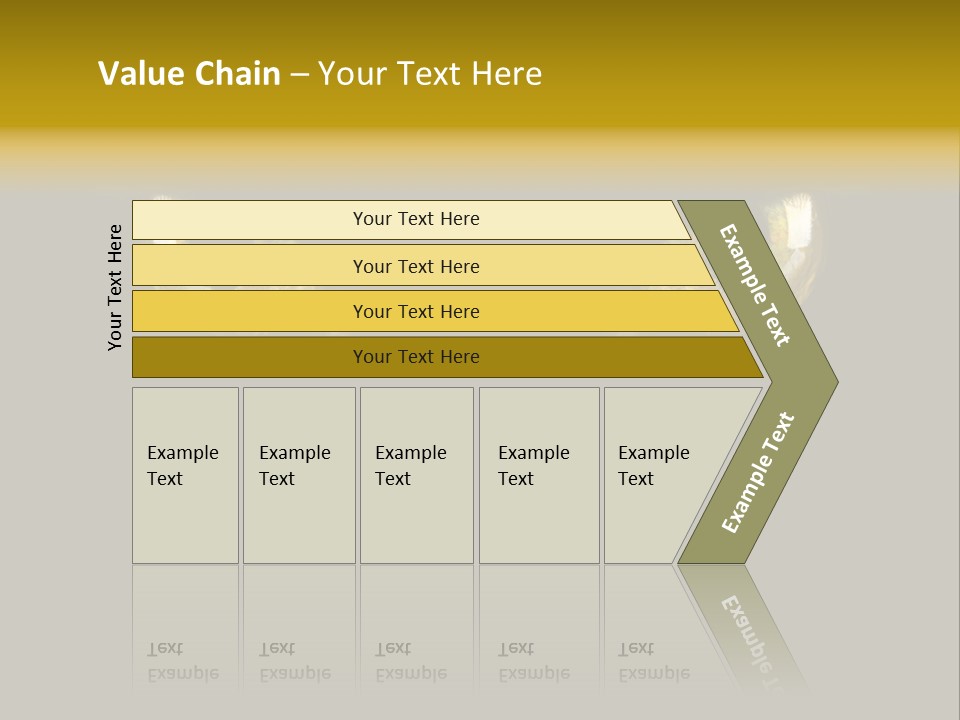Click the darkest olive 'Your Text Here' bar
This screenshot has height=720, width=960.
[416, 357]
